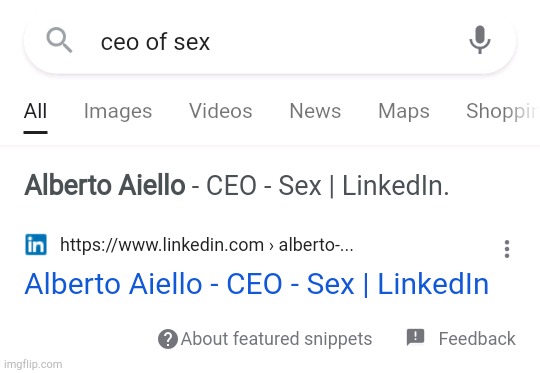Click the gray featured snippet heading text
540x373 pixels.
(x=237, y=185)
